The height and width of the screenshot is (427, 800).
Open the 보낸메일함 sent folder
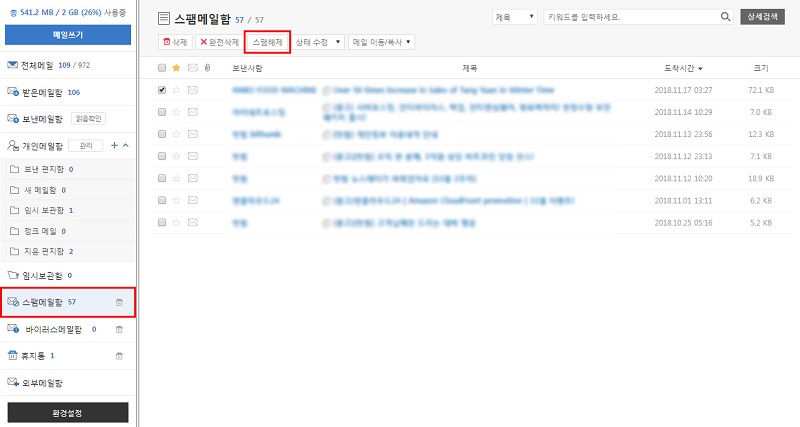[42, 119]
